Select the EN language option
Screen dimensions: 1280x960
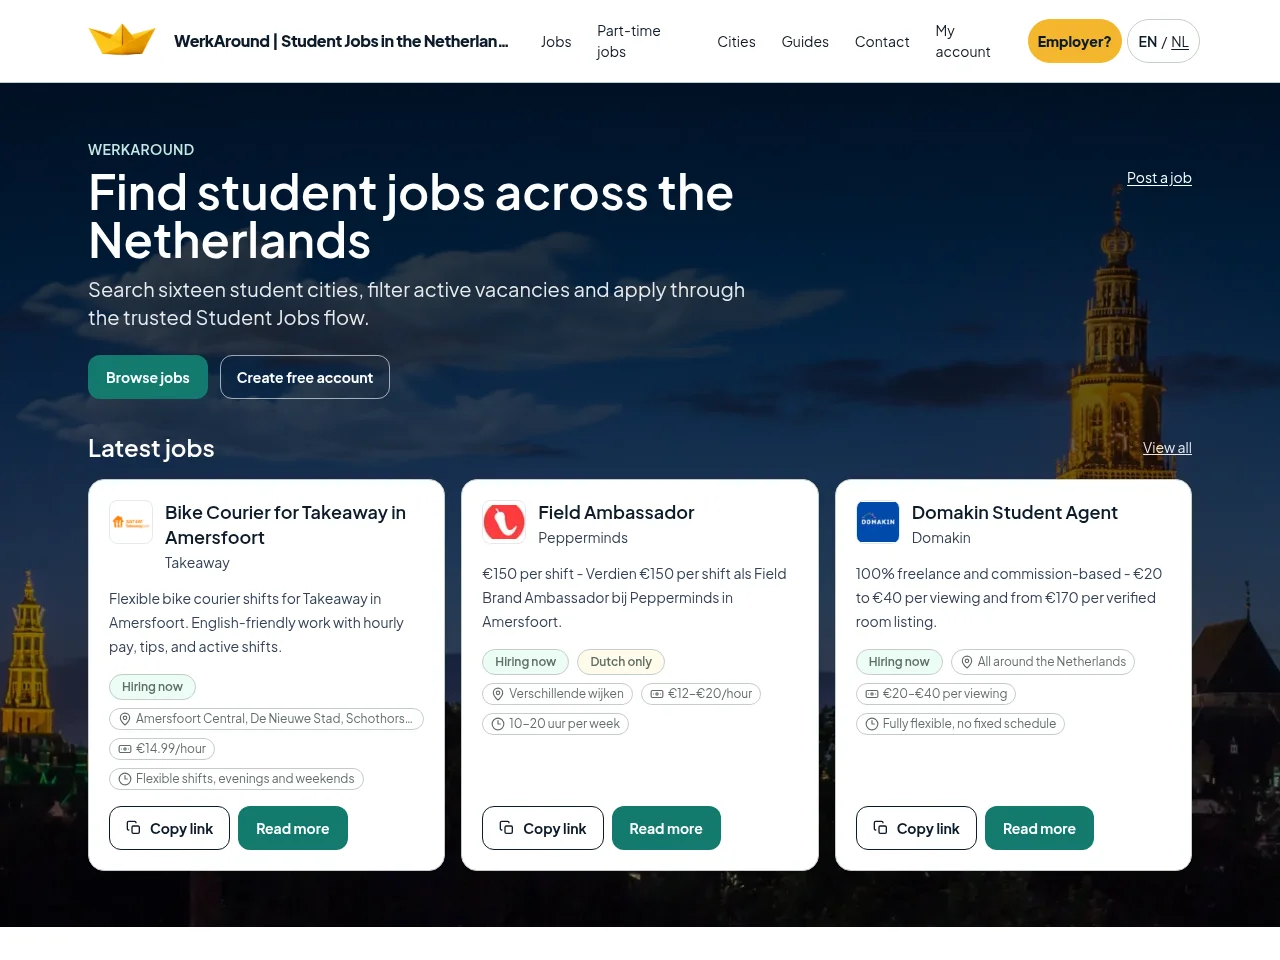tap(1148, 42)
